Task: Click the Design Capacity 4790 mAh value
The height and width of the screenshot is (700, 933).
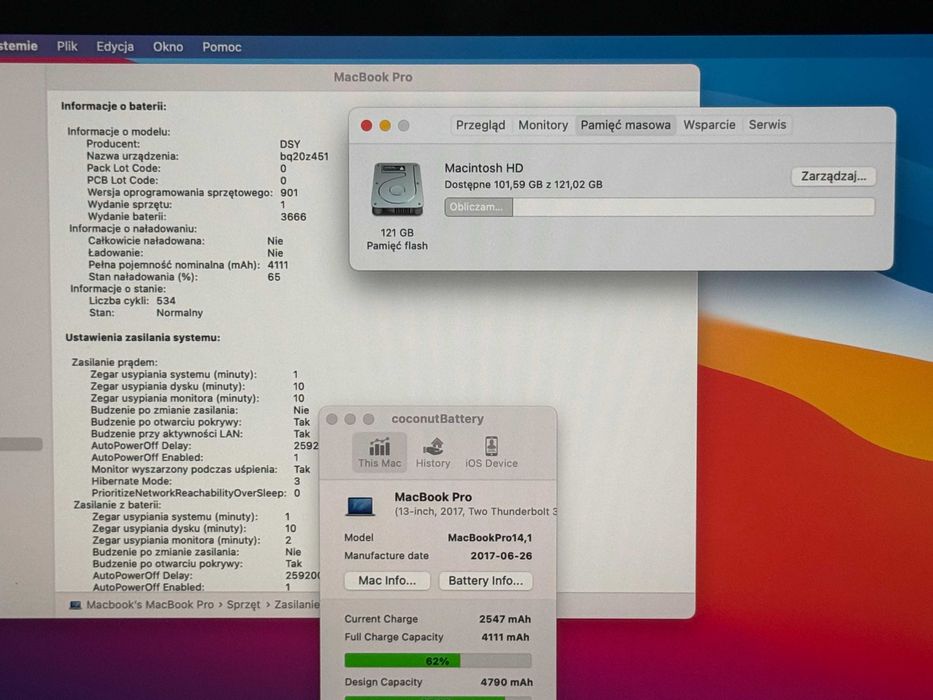Action: point(506,682)
